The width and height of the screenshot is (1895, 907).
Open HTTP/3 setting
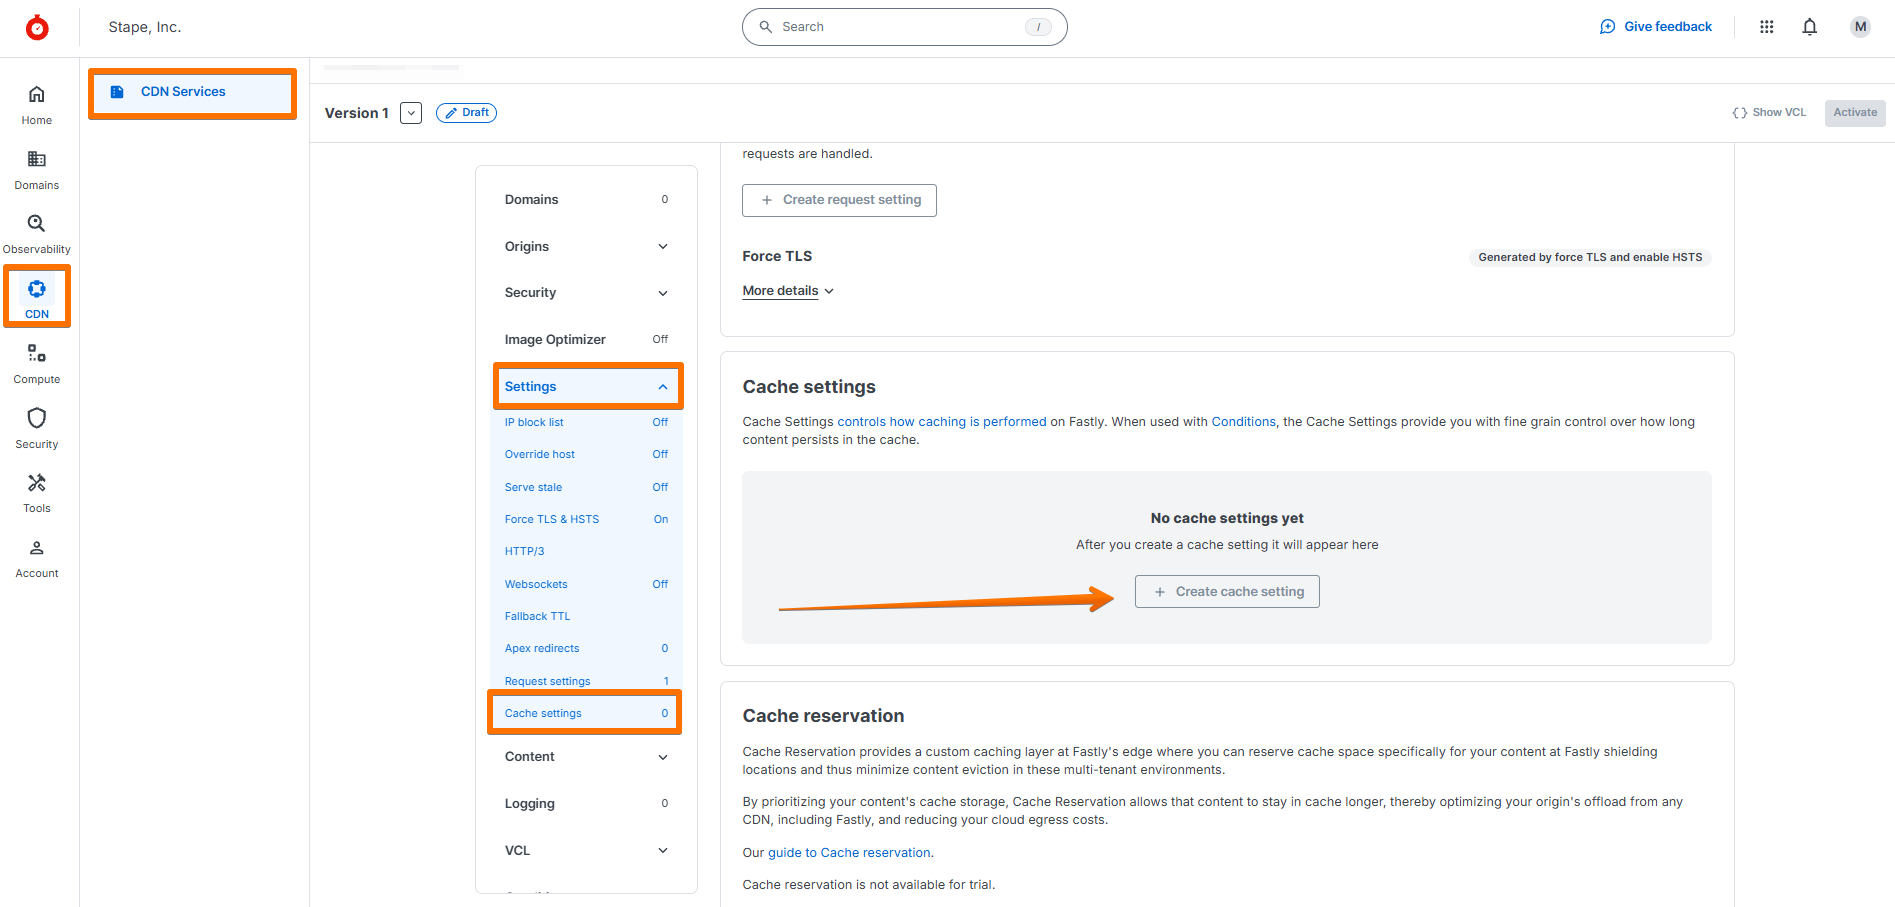point(586,552)
